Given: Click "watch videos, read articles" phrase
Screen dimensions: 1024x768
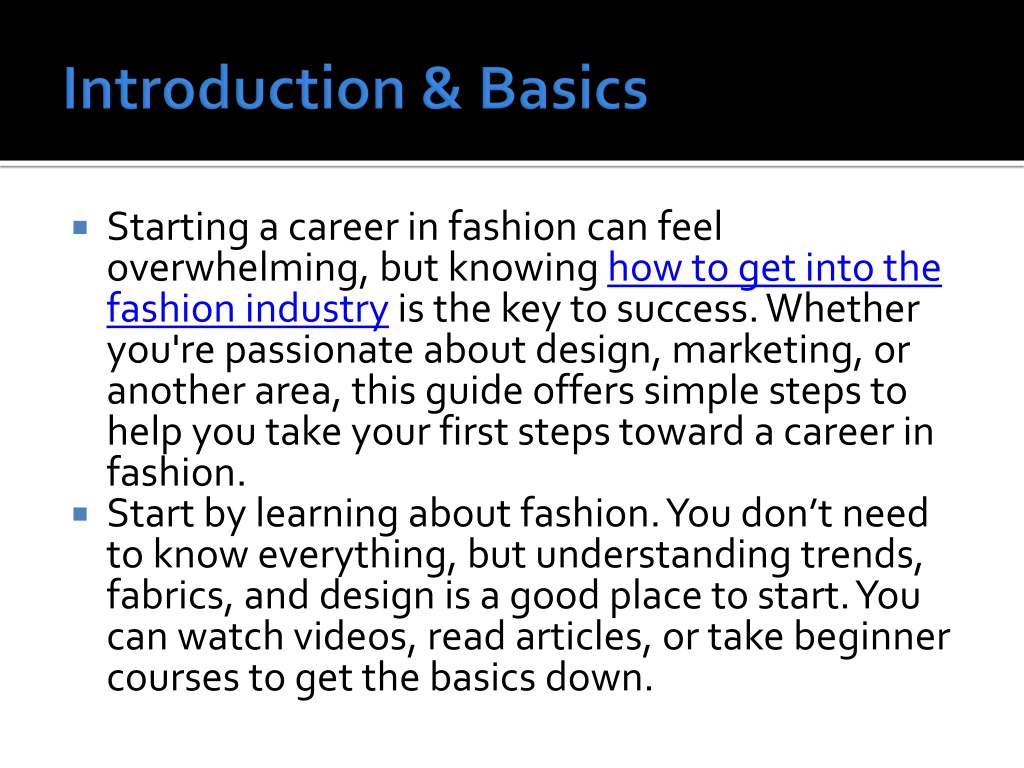Looking at the screenshot, I should point(409,637).
